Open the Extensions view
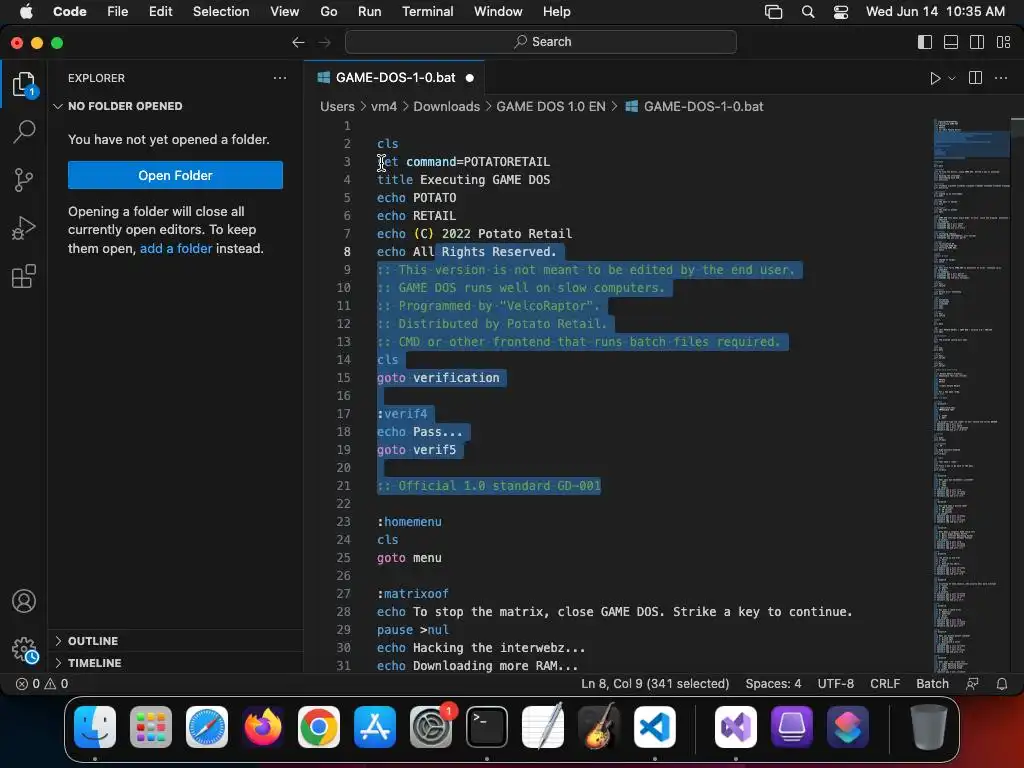The width and height of the screenshot is (1024, 768). click(24, 276)
